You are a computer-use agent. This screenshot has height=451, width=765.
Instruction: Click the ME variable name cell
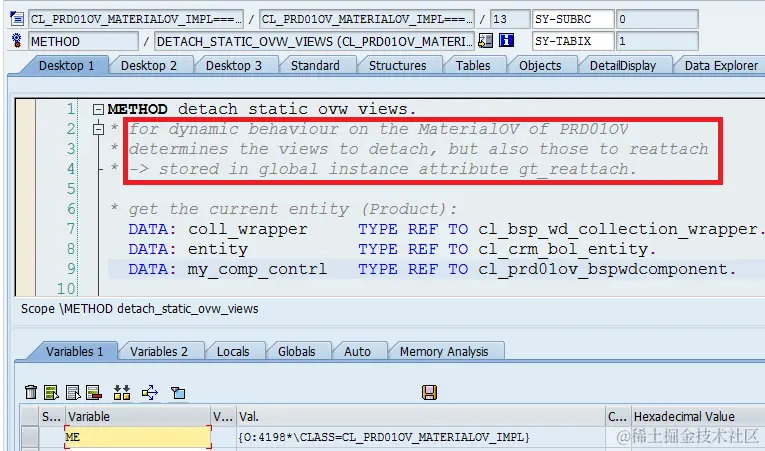138,437
